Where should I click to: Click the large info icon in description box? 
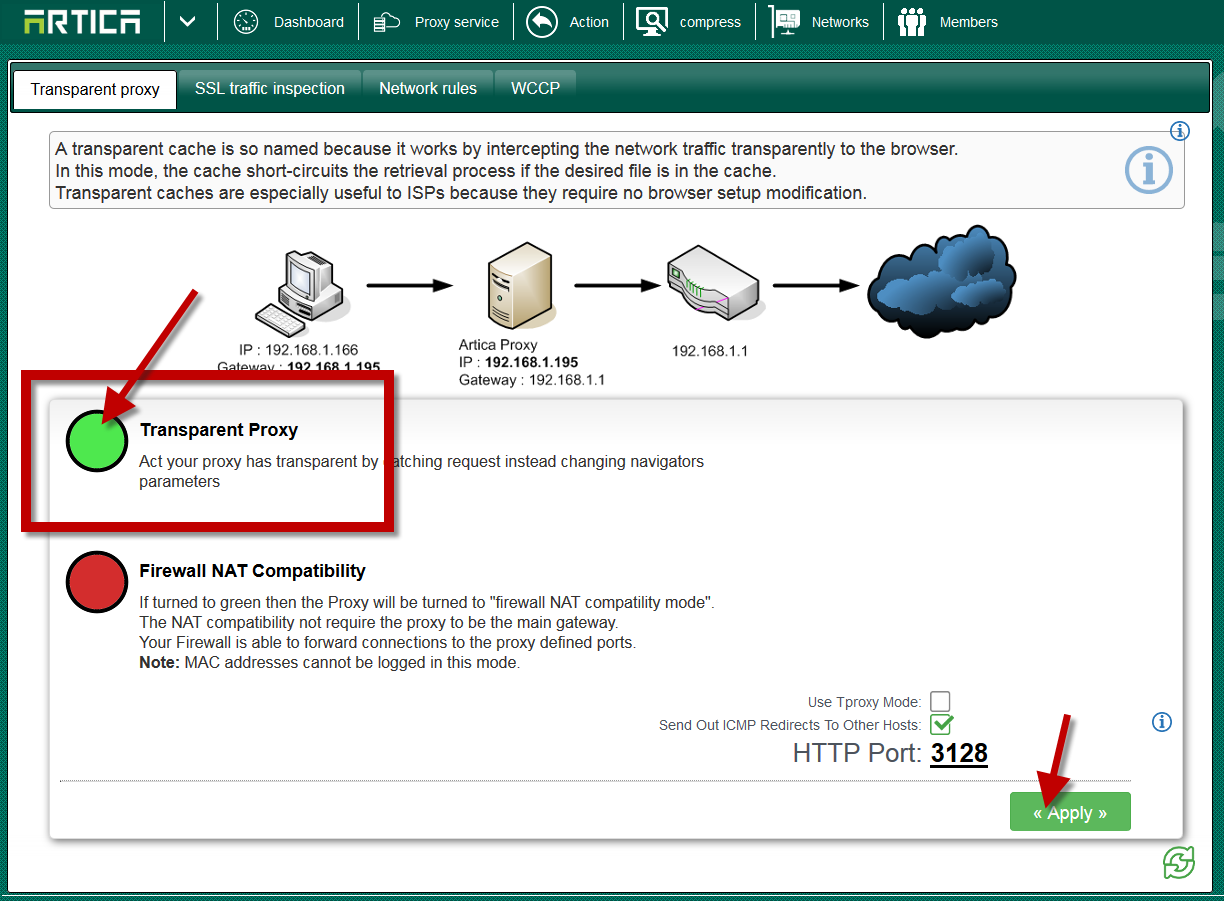[x=1148, y=170]
